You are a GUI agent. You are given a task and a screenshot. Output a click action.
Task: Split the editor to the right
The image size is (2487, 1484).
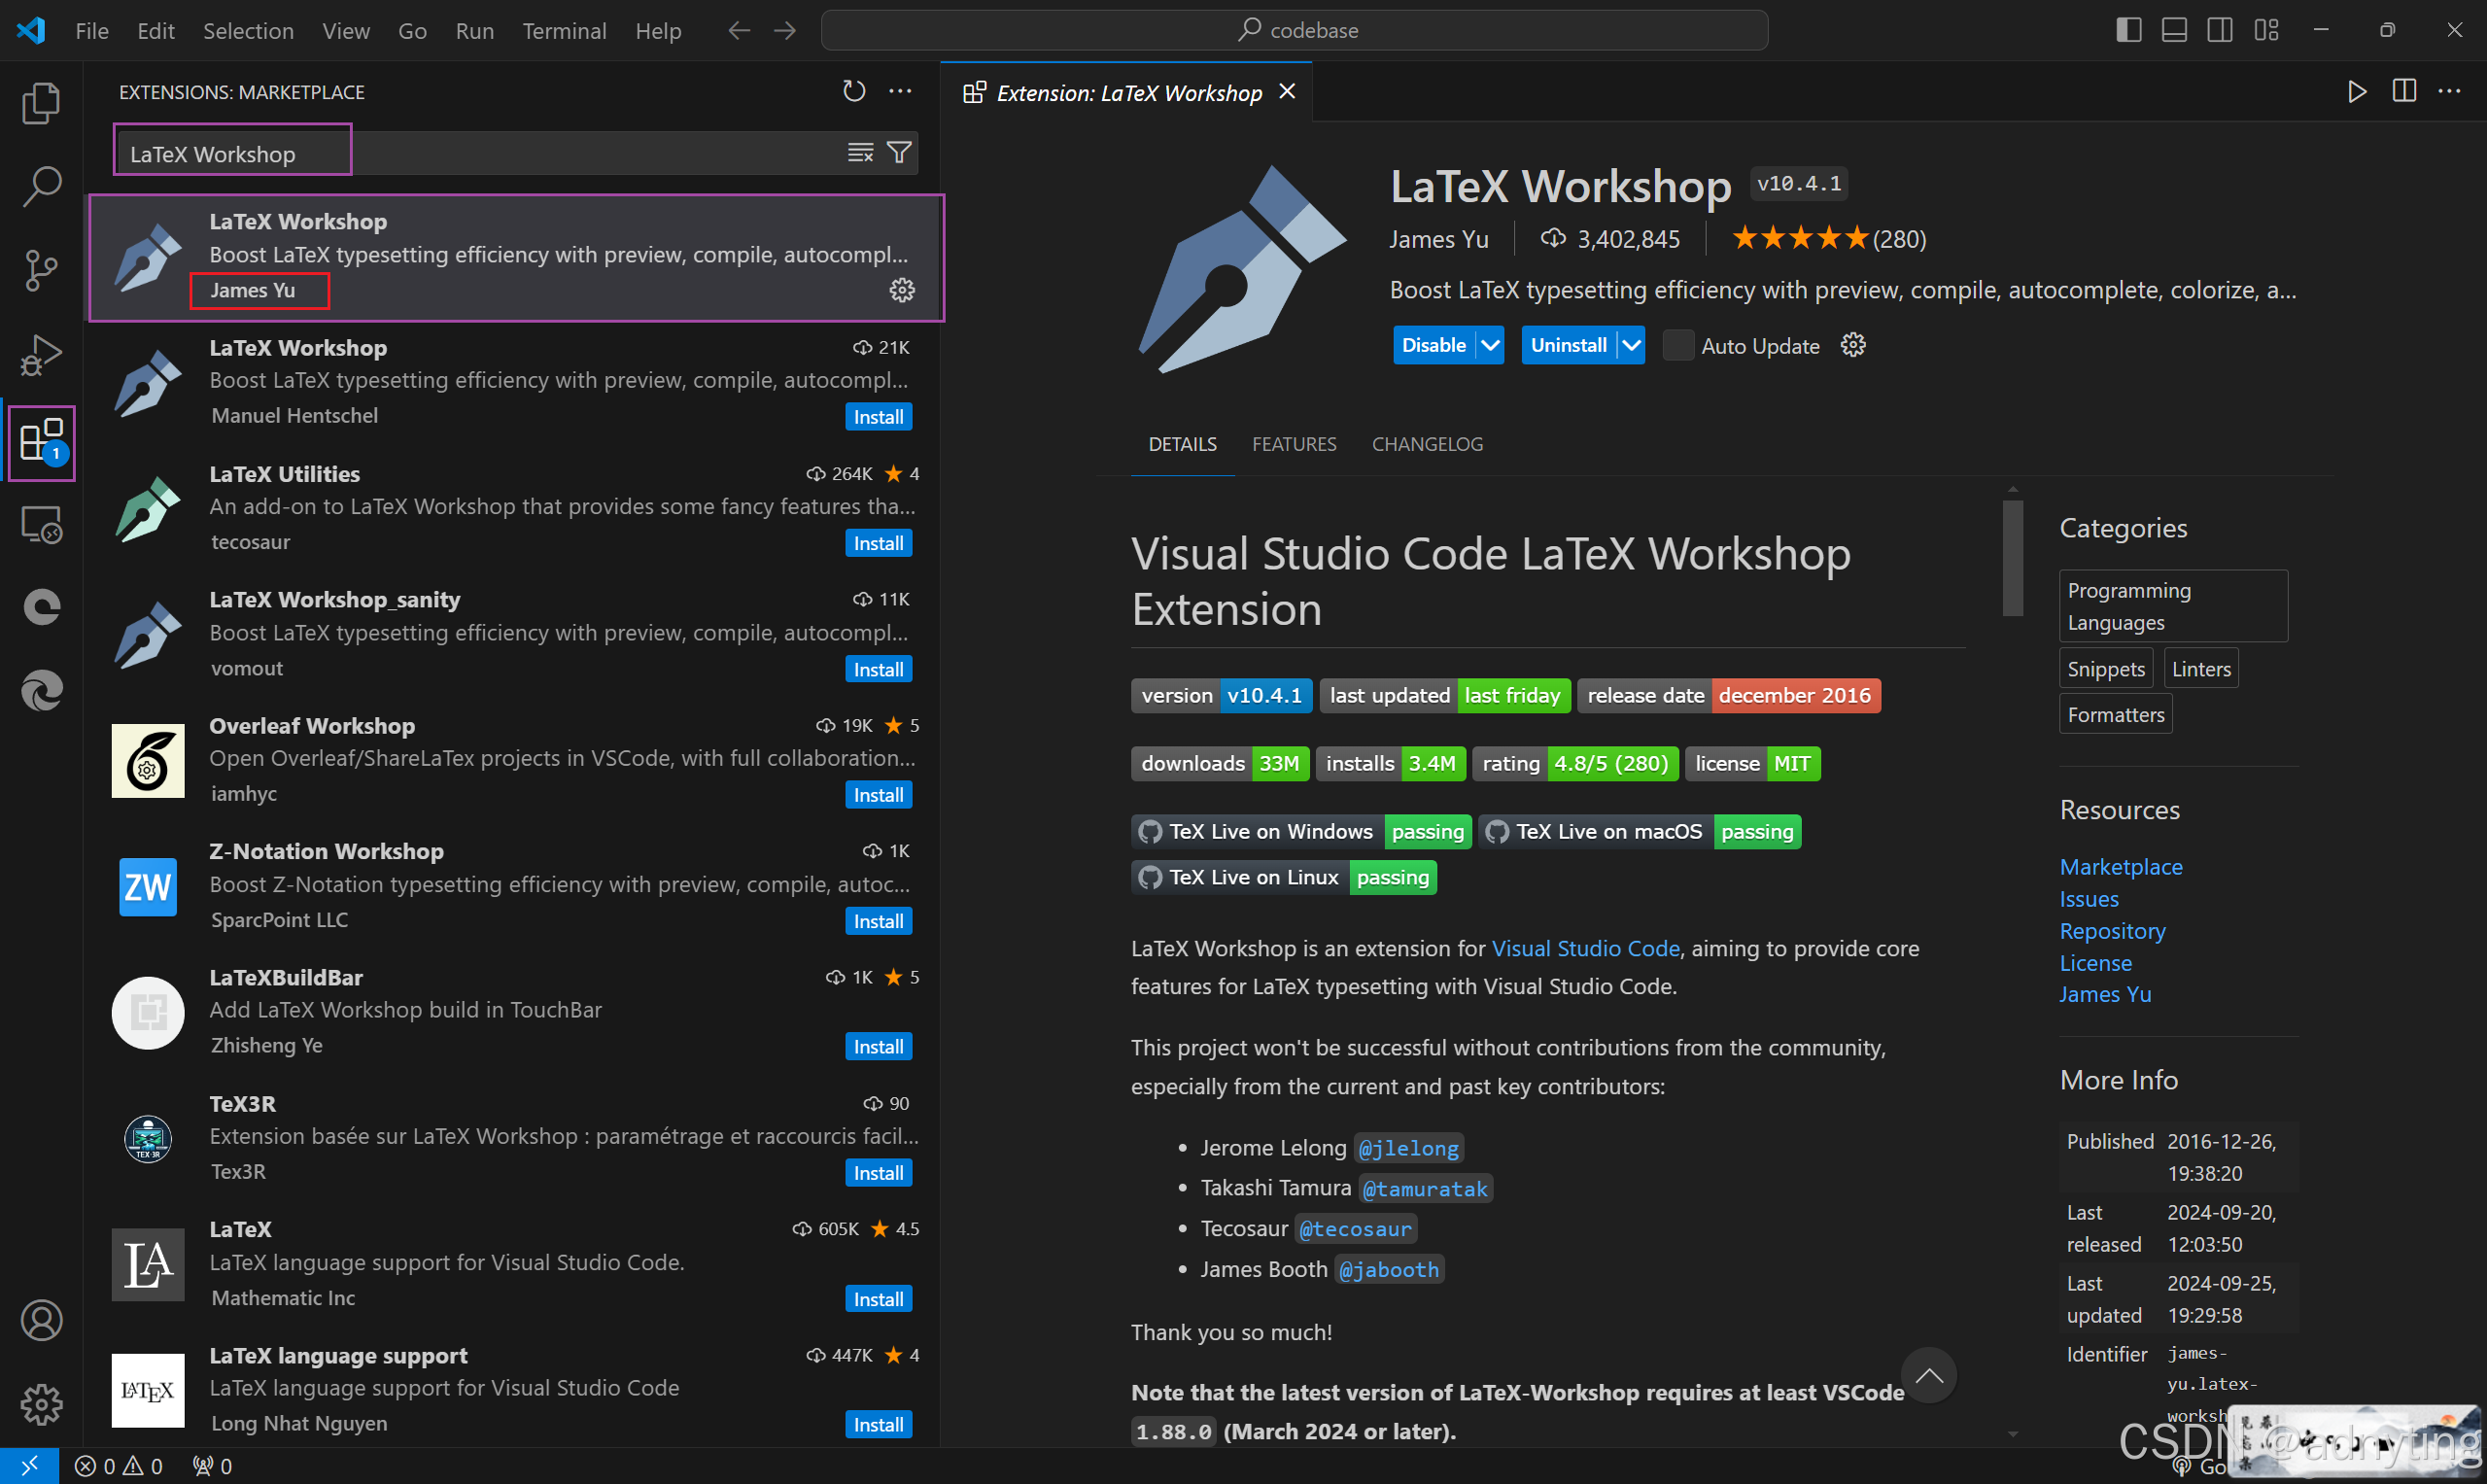pyautogui.click(x=2404, y=91)
